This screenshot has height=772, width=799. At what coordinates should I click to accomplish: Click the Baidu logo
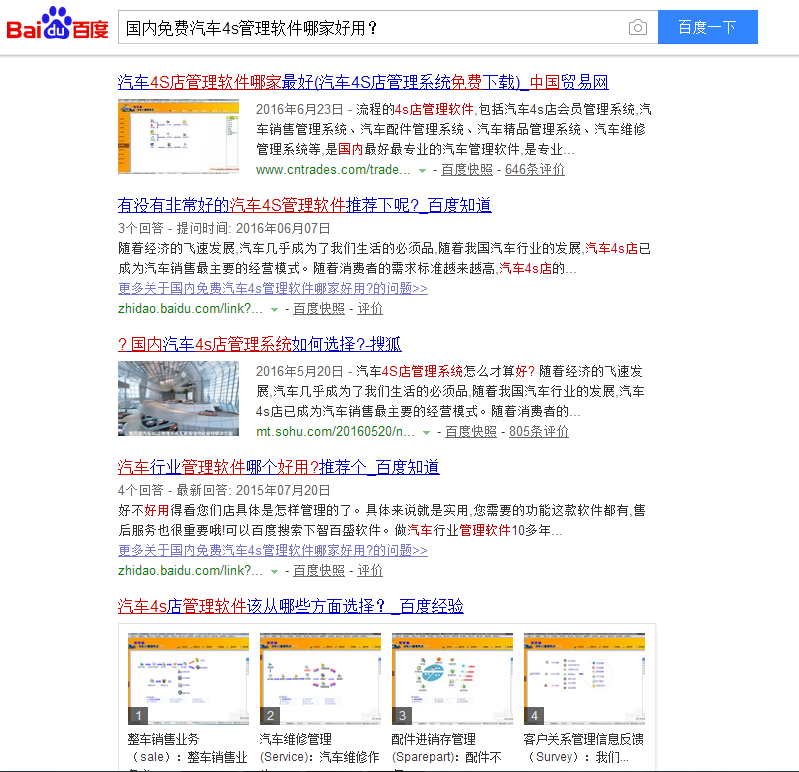[x=57, y=24]
